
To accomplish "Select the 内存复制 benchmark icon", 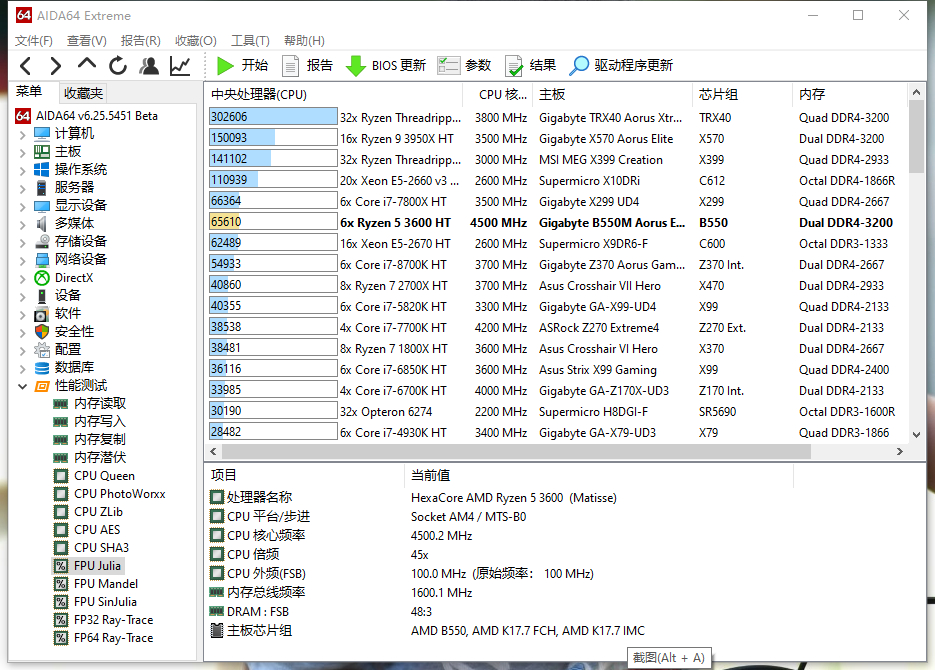I will coord(60,439).
